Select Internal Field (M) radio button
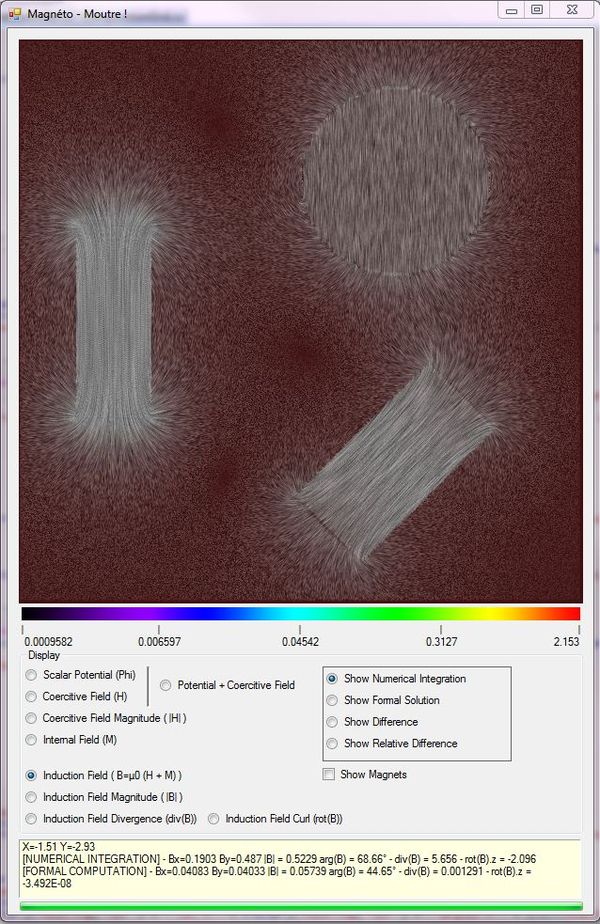Image resolution: width=600 pixels, height=924 pixels. [32, 740]
